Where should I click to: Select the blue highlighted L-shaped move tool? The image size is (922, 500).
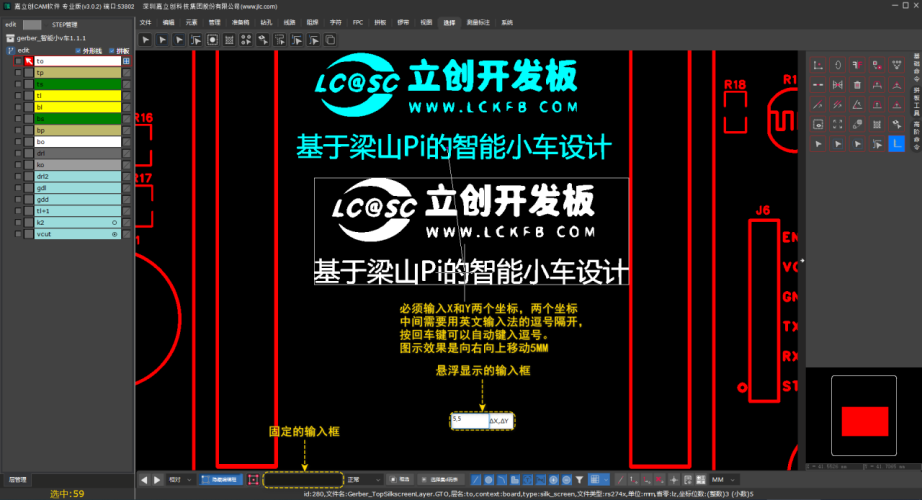pos(896,144)
